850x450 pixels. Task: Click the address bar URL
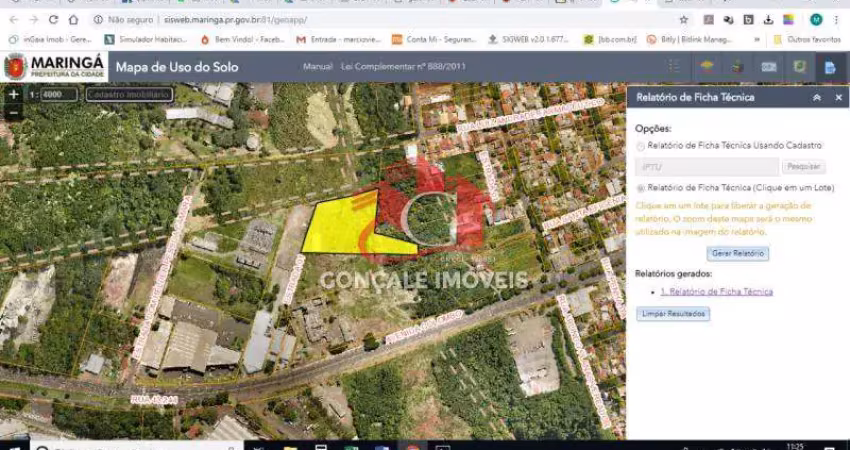(x=235, y=20)
